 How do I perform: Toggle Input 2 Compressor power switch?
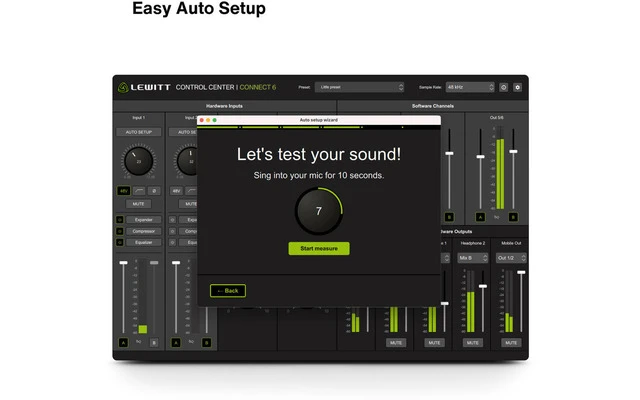click(x=173, y=231)
